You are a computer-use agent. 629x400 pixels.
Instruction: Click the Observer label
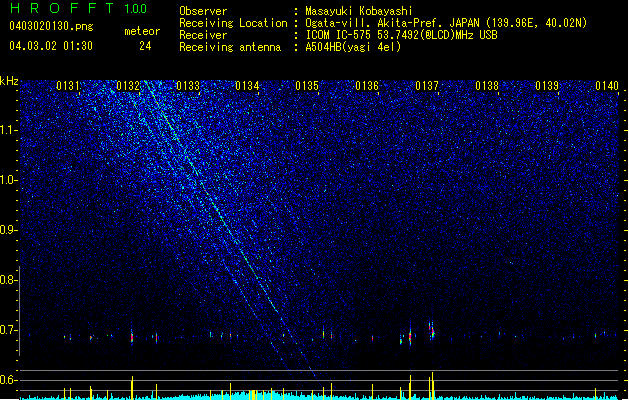pos(203,11)
